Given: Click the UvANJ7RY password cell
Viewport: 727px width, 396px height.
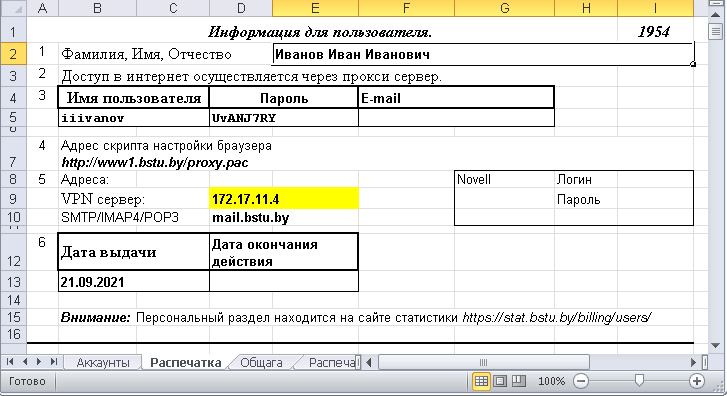Looking at the screenshot, I should point(283,118).
